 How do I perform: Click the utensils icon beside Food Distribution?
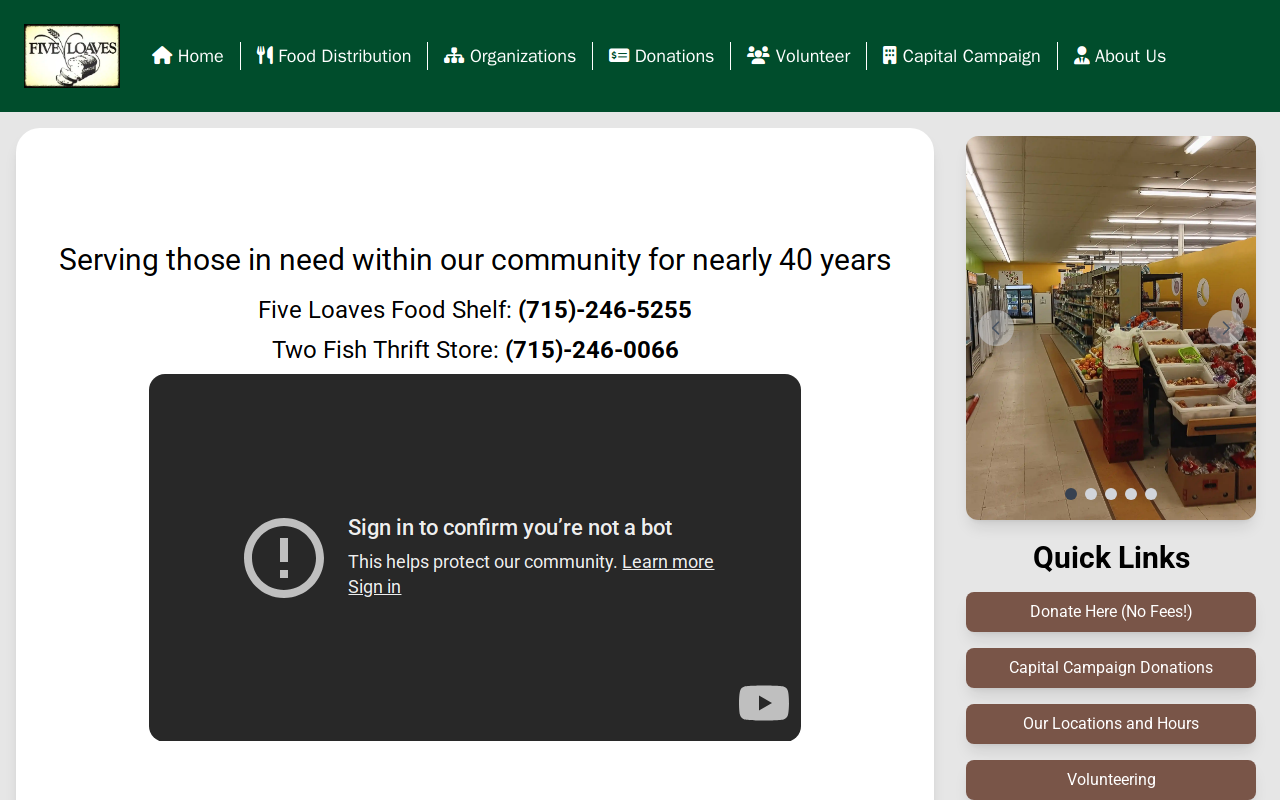pyautogui.click(x=265, y=55)
